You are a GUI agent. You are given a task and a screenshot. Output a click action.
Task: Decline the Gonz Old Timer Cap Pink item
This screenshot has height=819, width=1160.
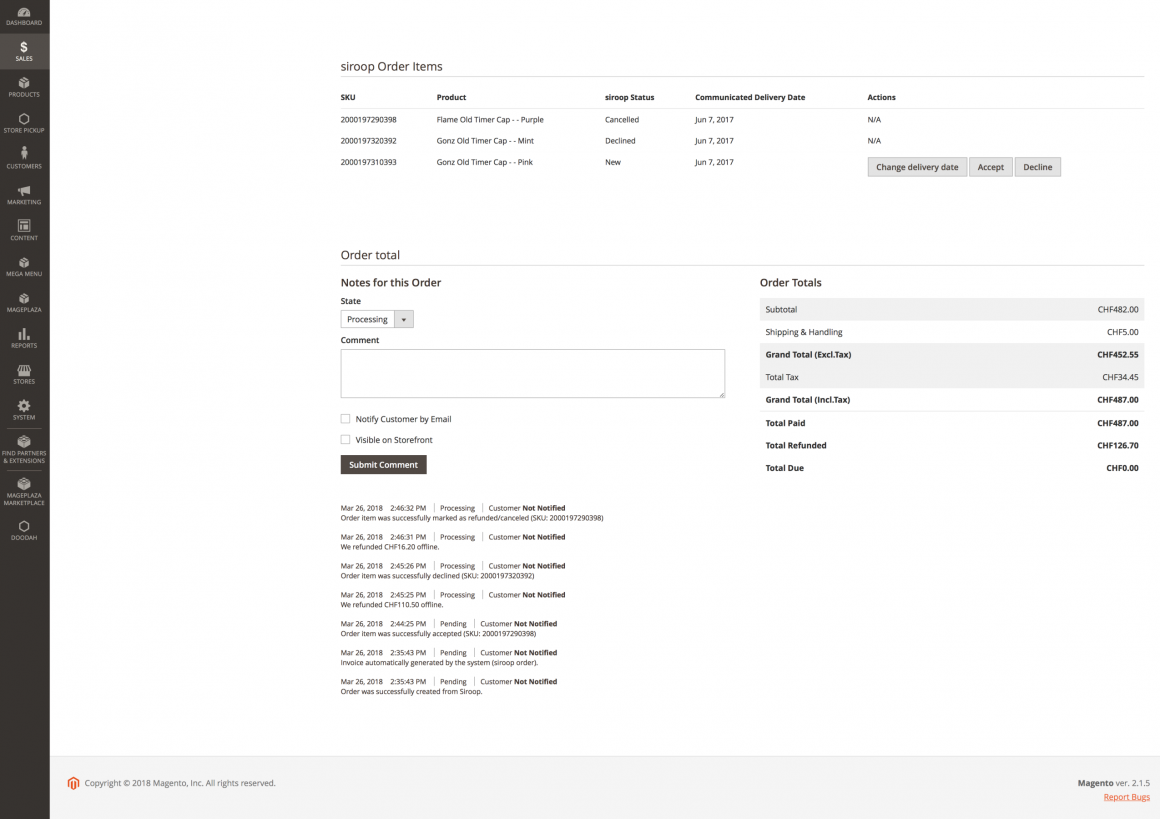point(1037,167)
